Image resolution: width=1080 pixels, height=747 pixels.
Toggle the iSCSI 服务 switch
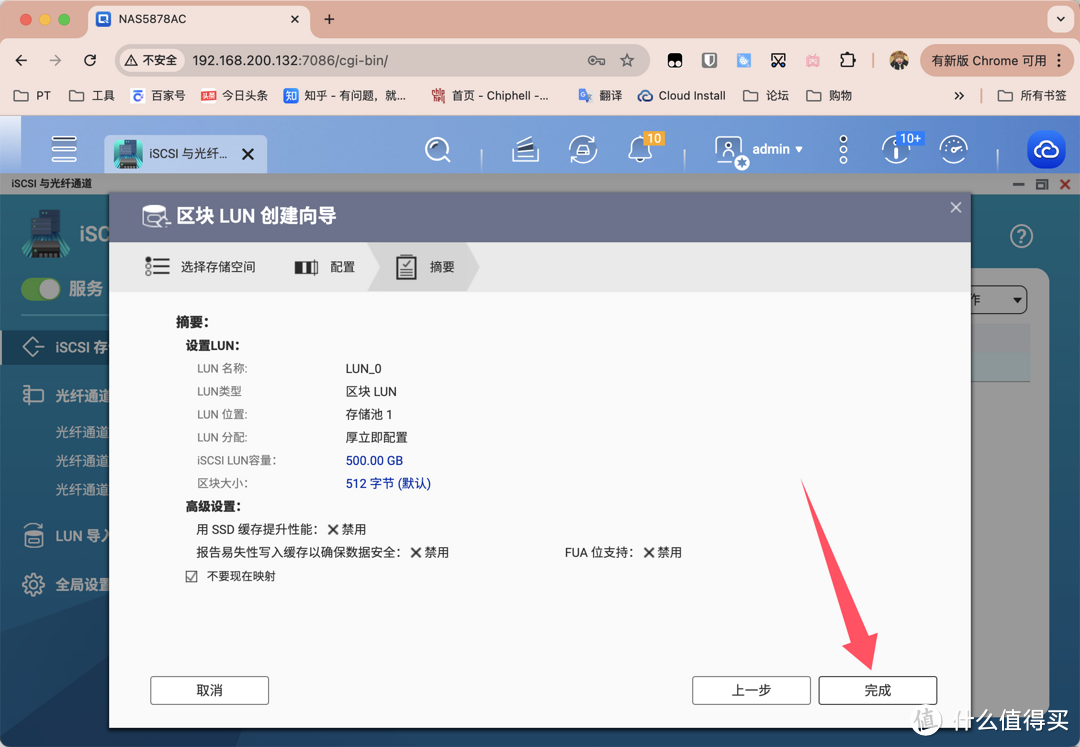point(41,289)
